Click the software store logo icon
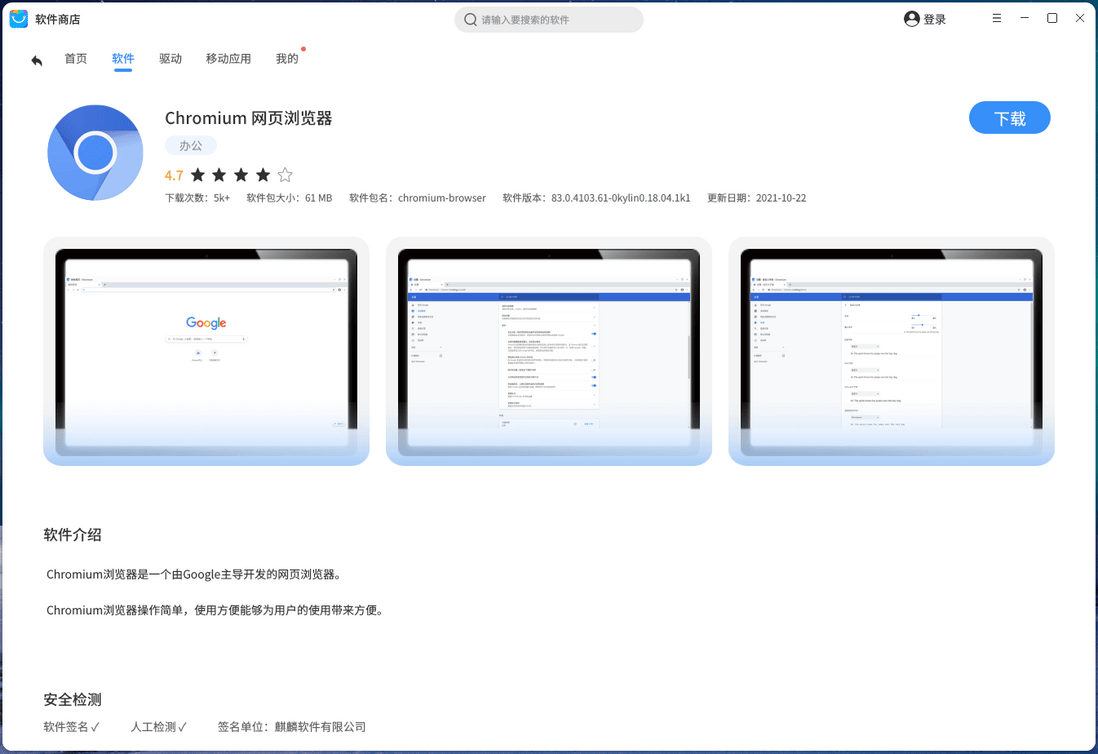The height and width of the screenshot is (754, 1098). click(x=17, y=18)
